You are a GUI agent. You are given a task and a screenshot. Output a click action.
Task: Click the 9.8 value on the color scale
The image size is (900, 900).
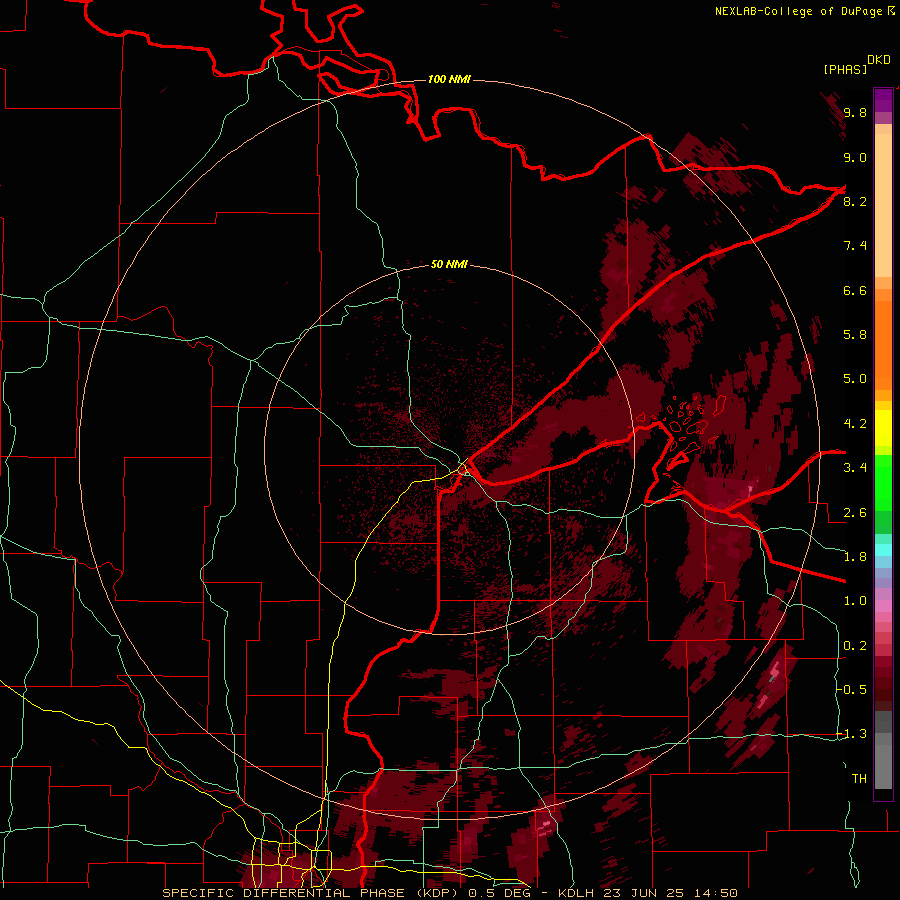[x=855, y=112]
